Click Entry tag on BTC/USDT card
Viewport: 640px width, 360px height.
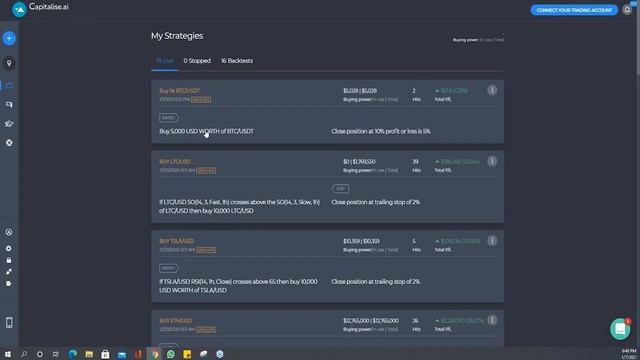[169, 118]
